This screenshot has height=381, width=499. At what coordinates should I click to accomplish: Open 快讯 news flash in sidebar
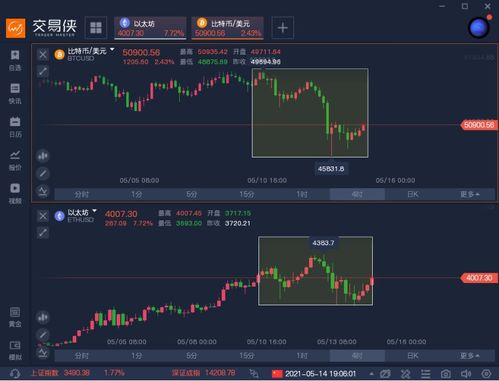pyautogui.click(x=15, y=94)
